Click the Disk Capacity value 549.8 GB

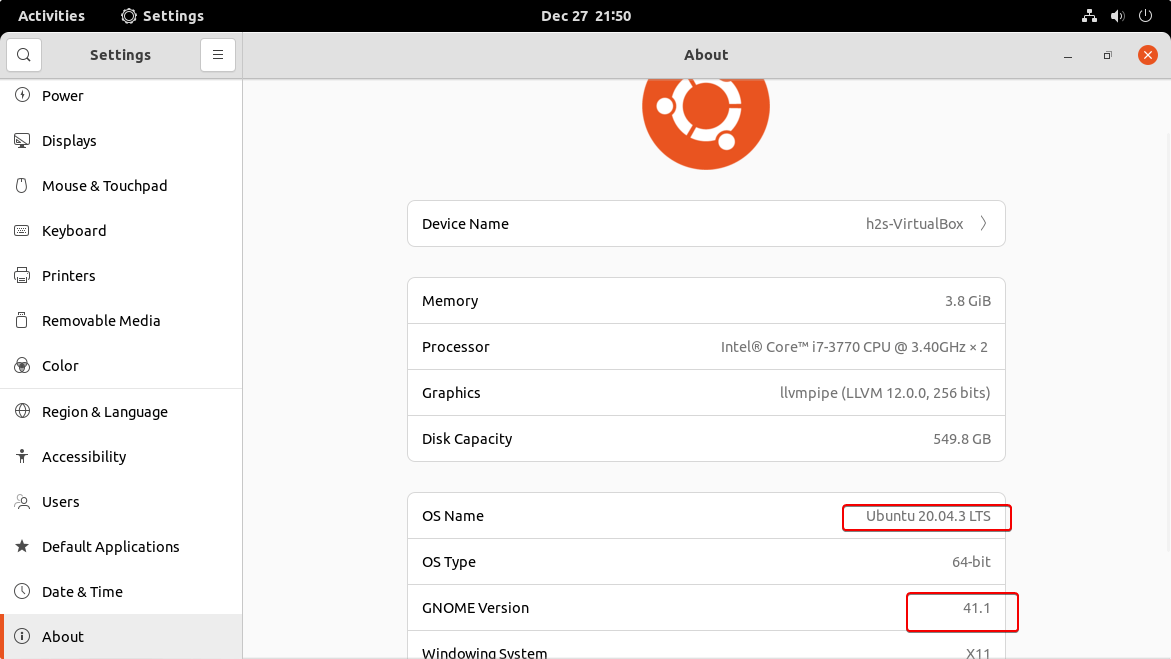point(962,439)
